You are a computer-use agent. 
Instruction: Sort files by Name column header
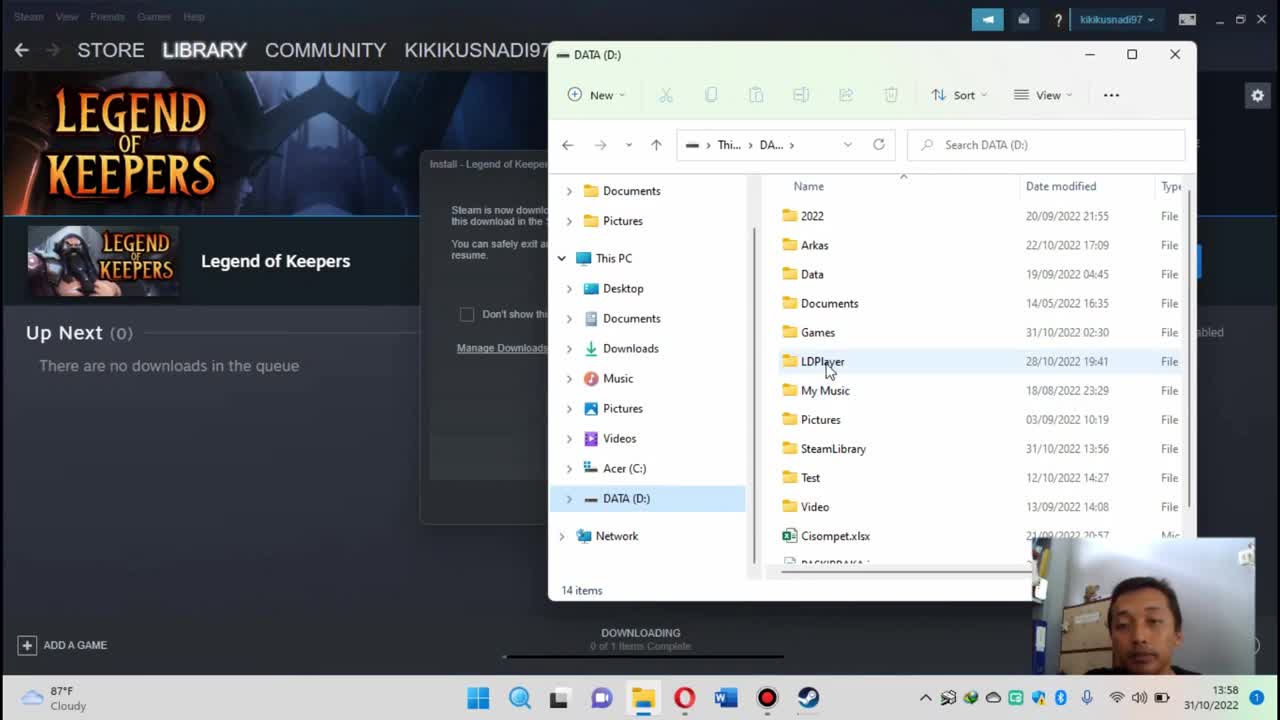[808, 186]
